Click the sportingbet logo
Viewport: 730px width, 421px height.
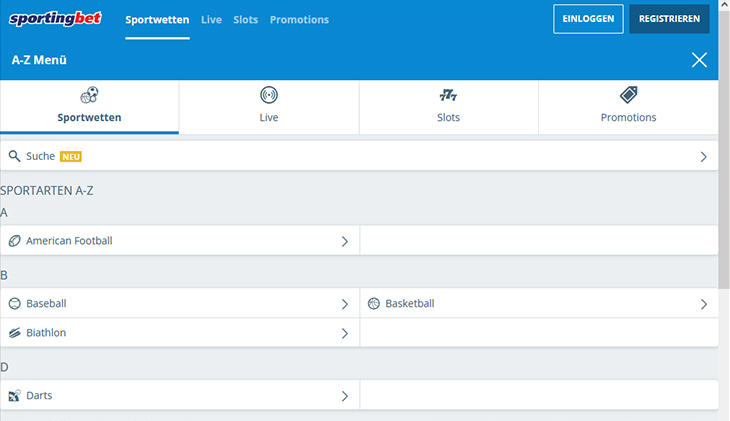tap(55, 19)
